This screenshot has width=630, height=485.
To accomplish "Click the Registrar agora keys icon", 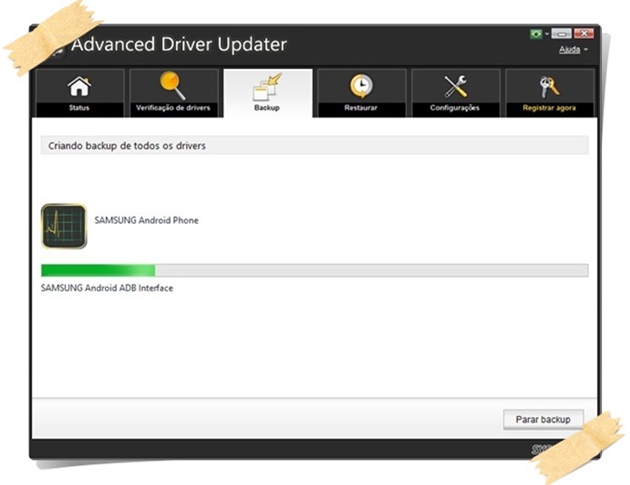I will (x=549, y=86).
